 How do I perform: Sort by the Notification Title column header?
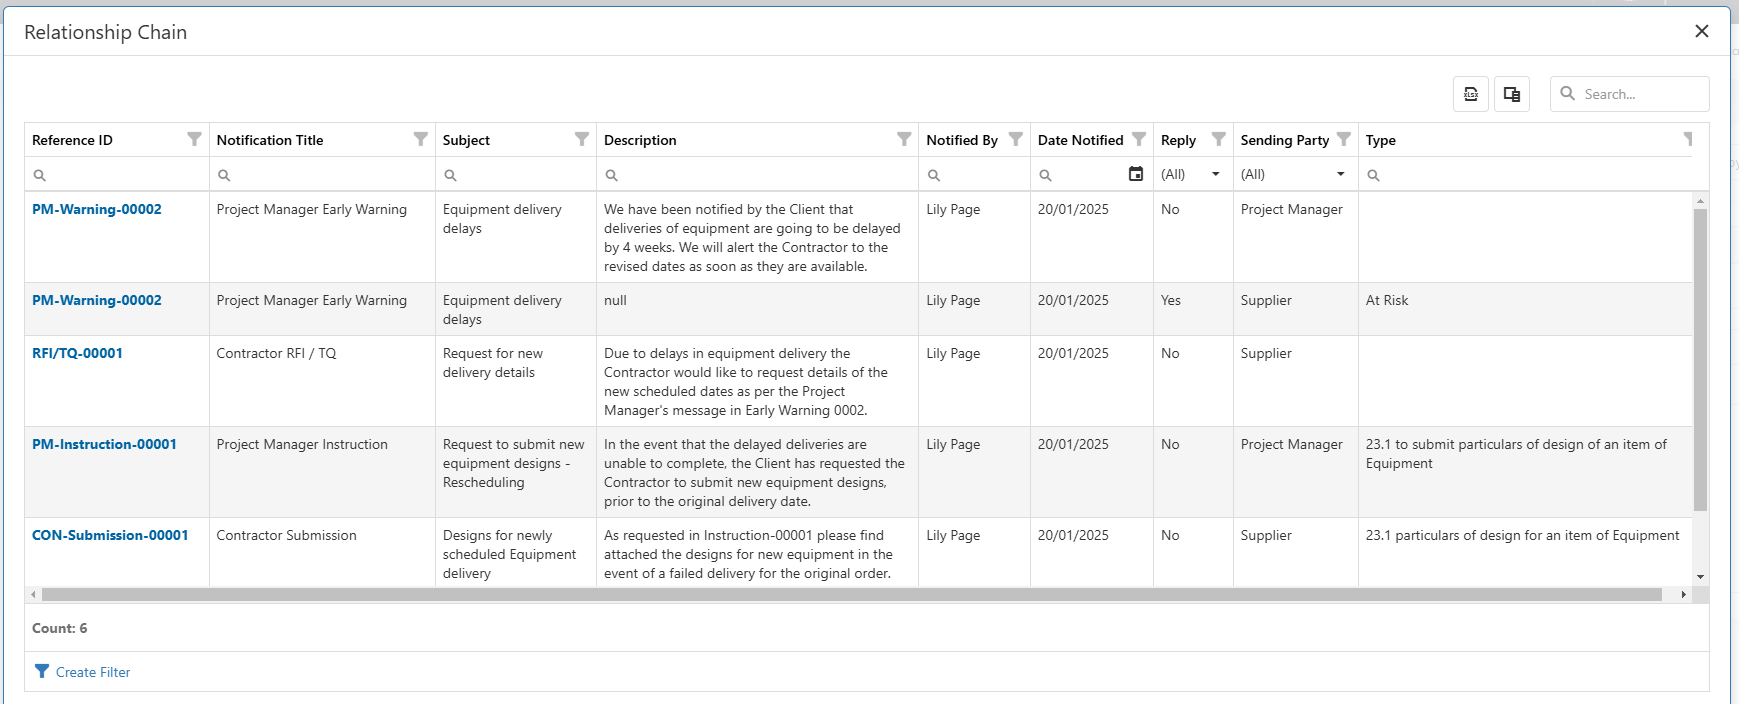270,140
